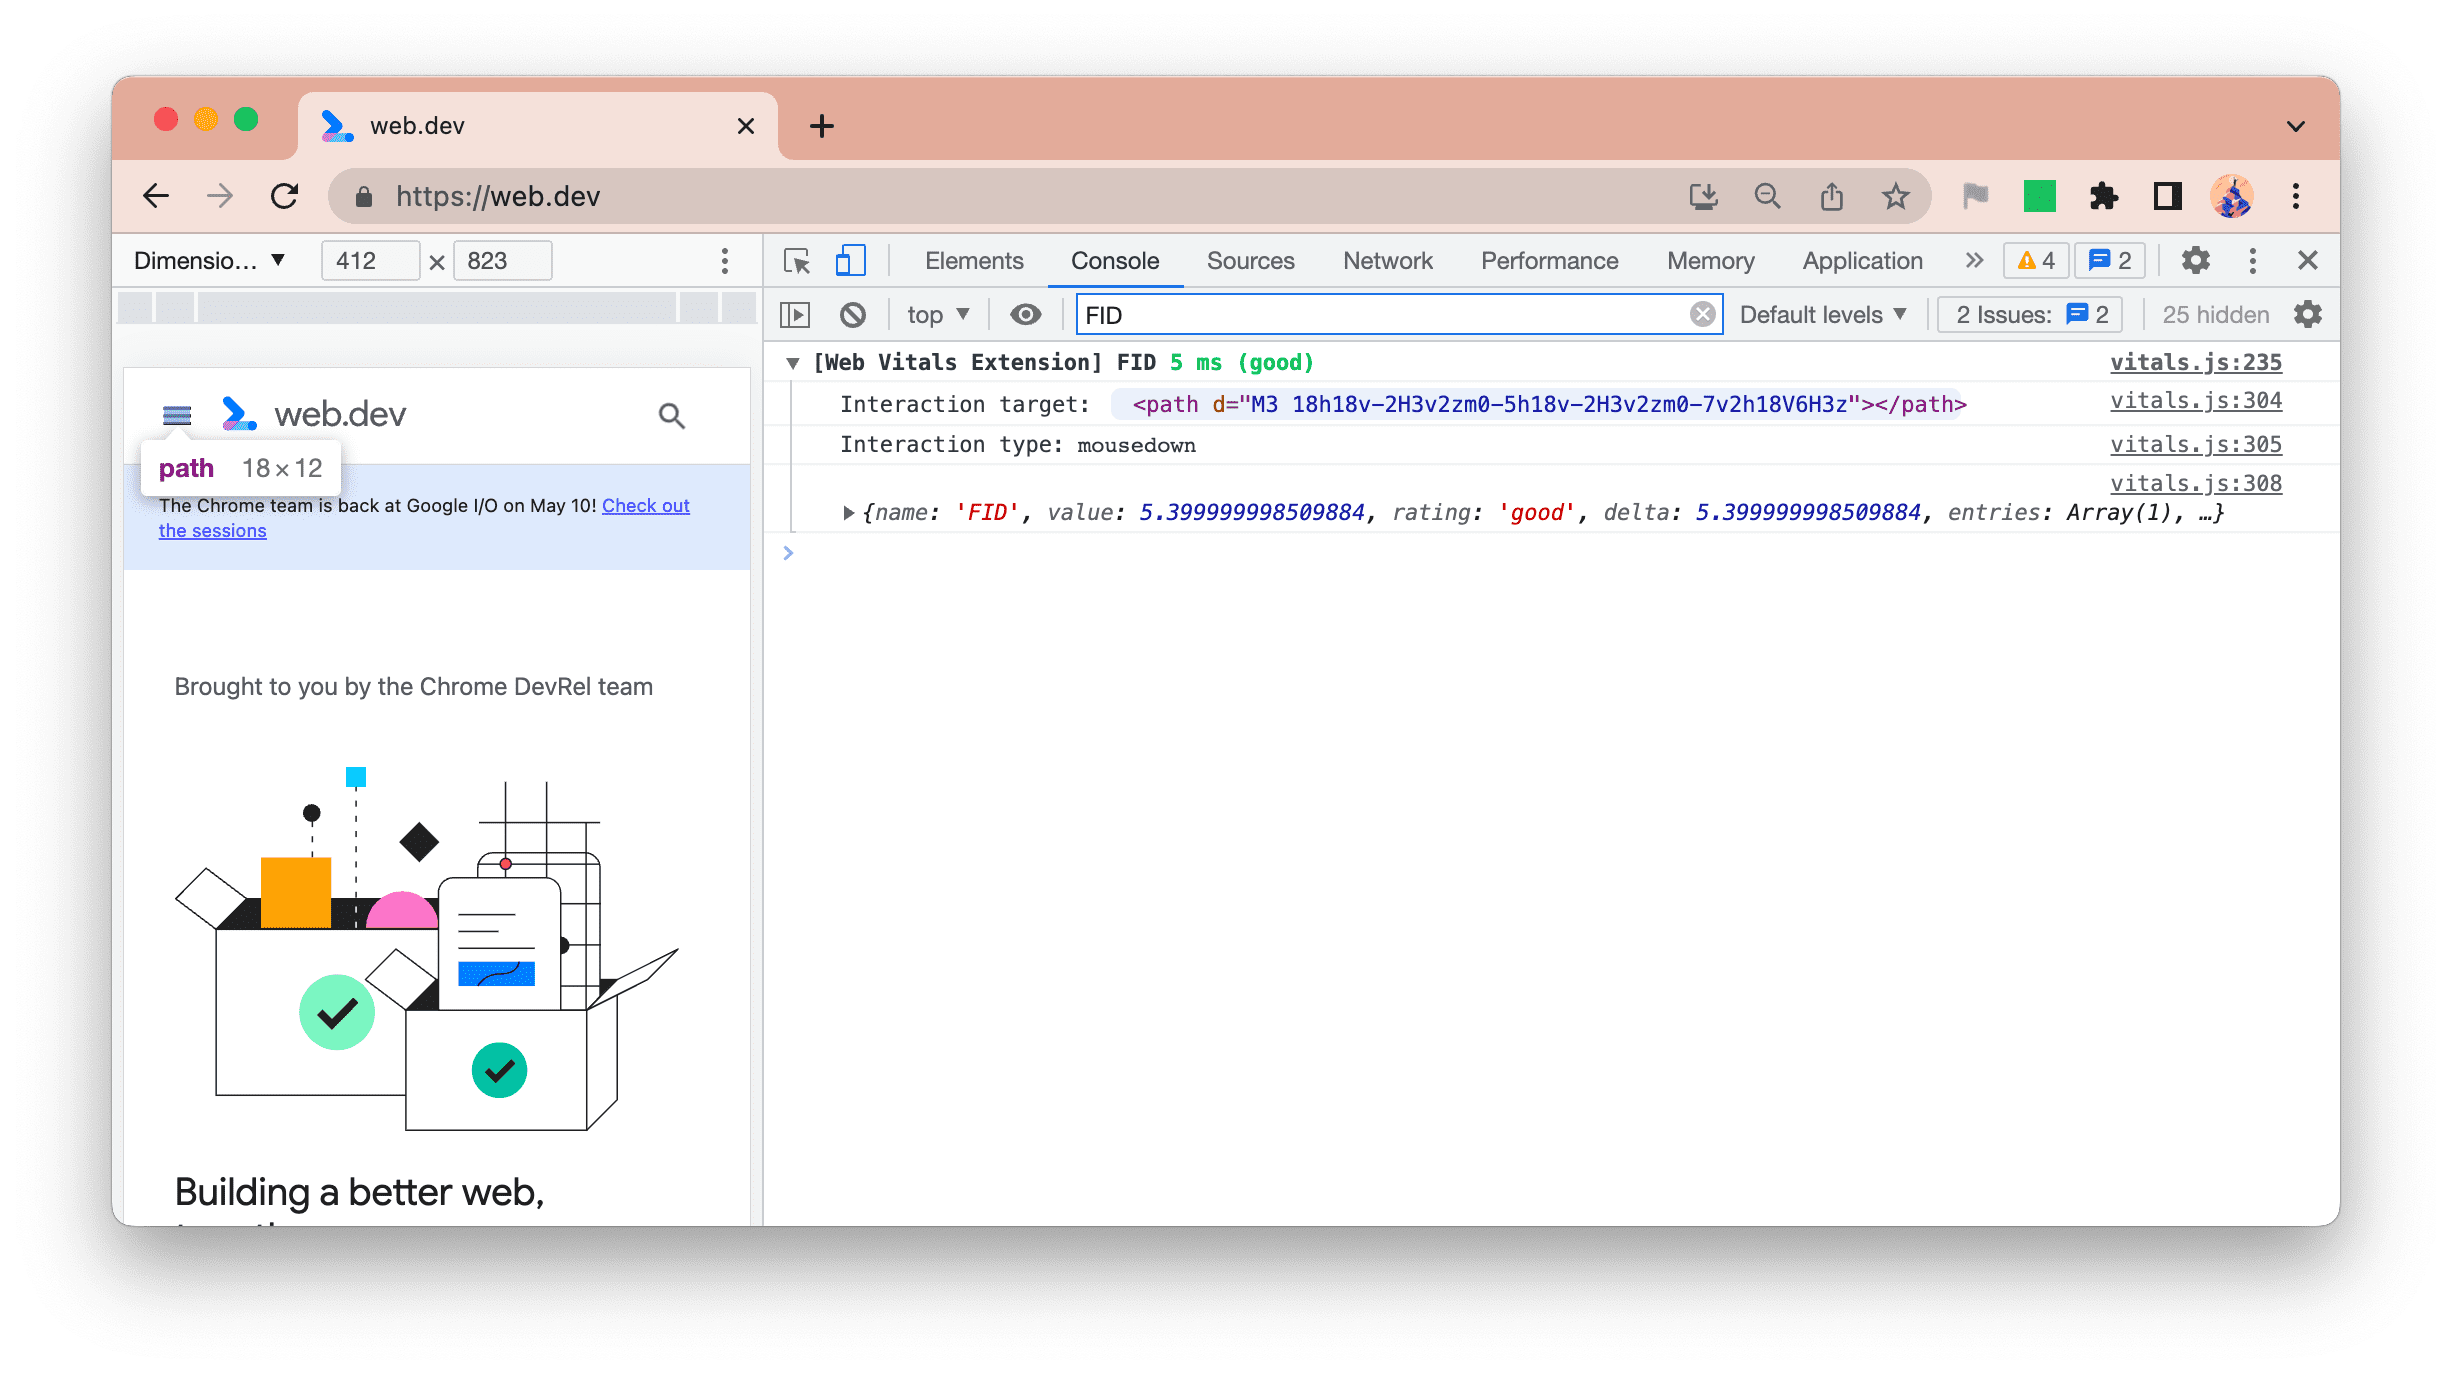
Task: Click the more tools chevron icon
Action: coord(1970,259)
